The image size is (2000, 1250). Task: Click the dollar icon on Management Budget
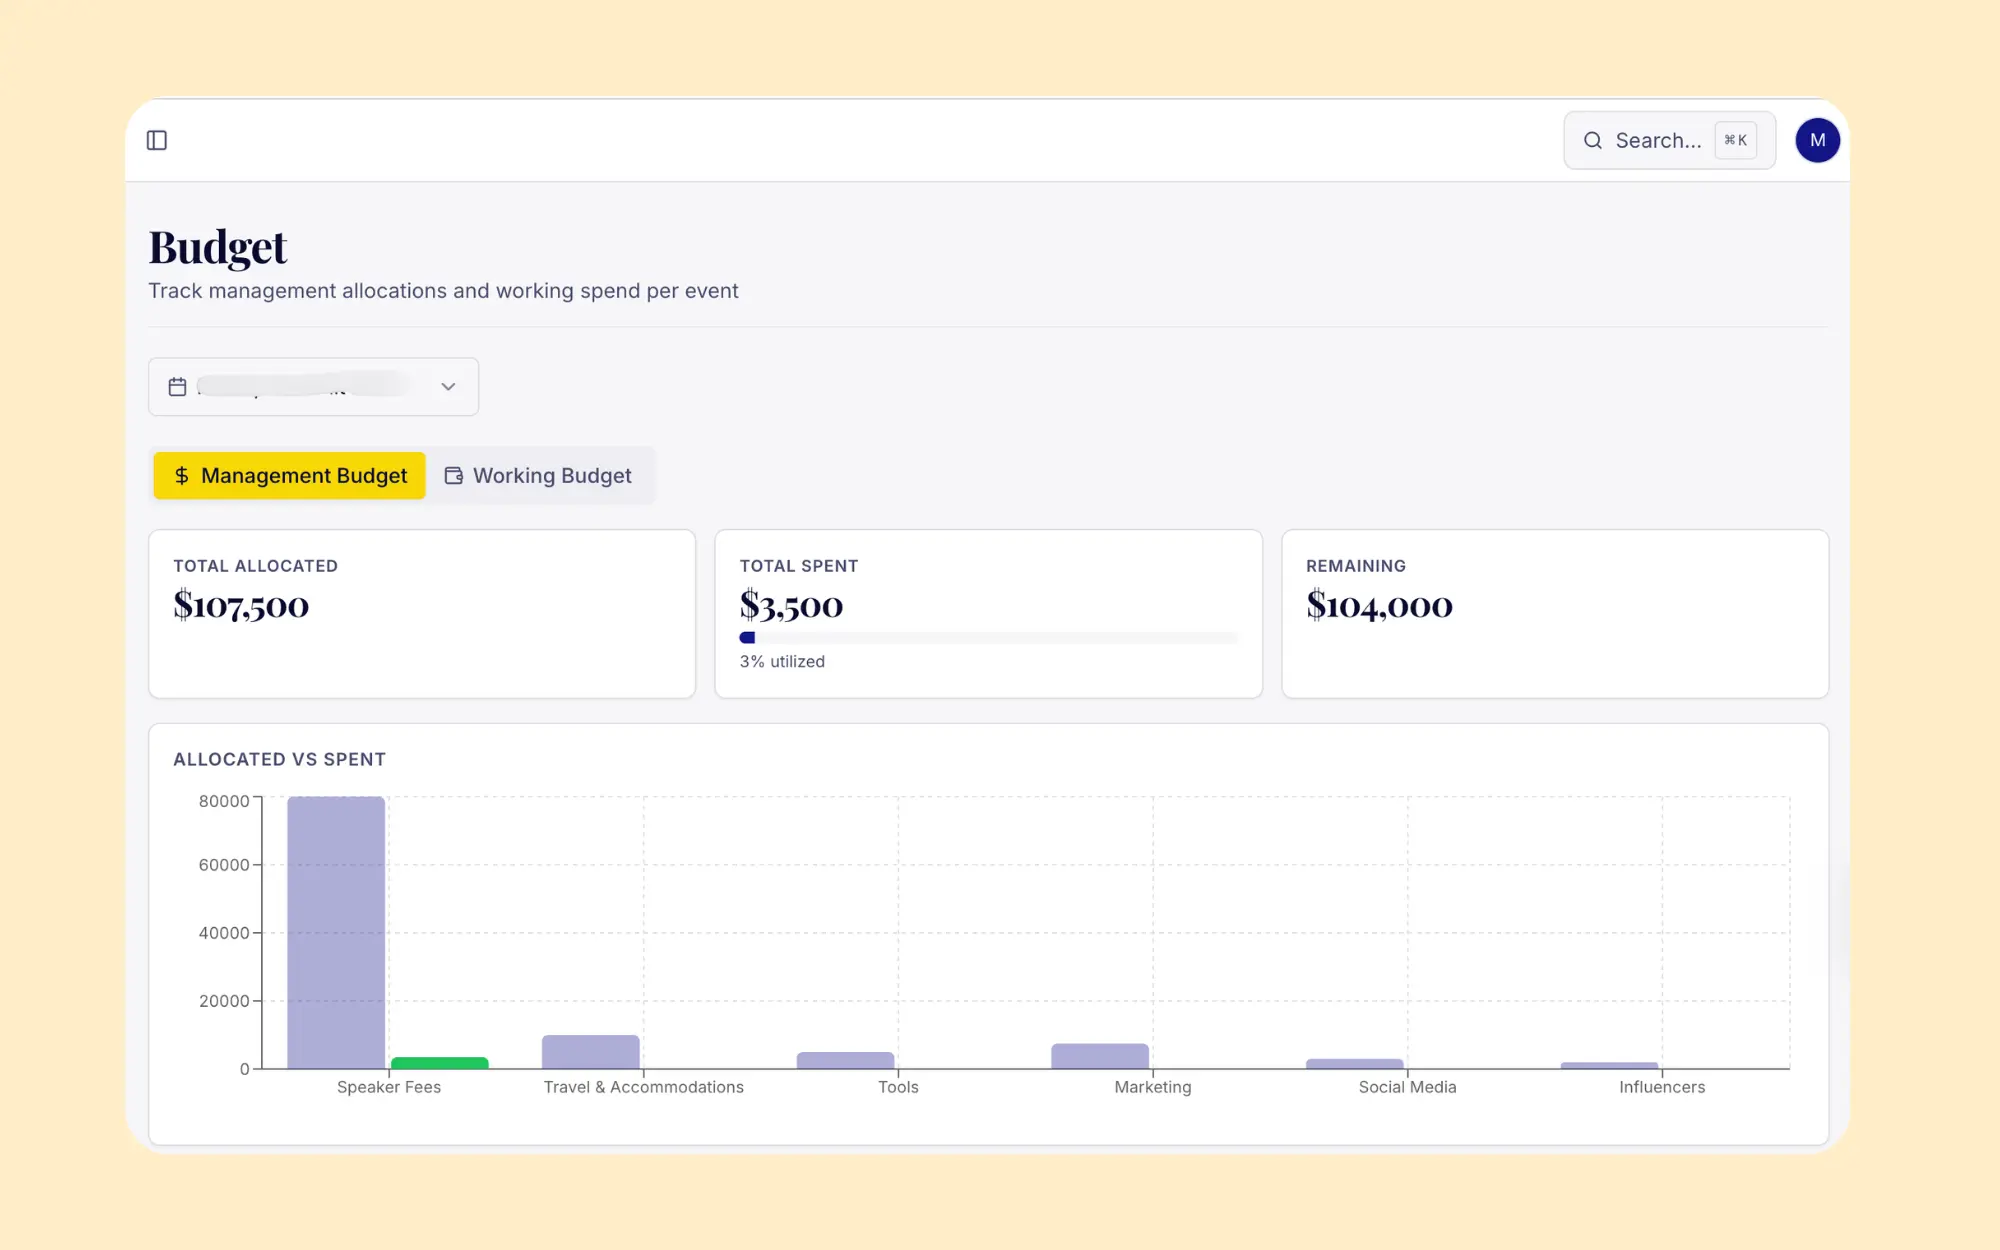[x=181, y=476]
